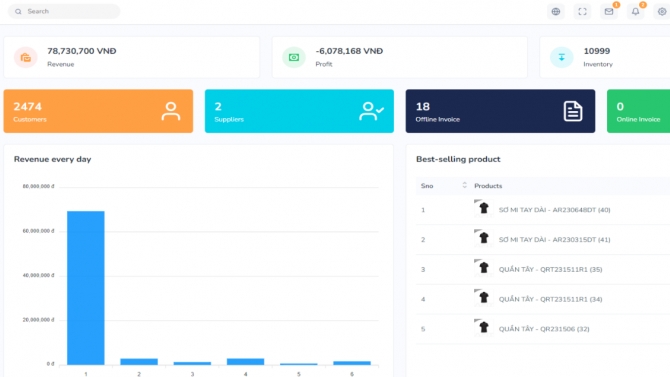Toggle fullscreen mode icon

tap(582, 12)
